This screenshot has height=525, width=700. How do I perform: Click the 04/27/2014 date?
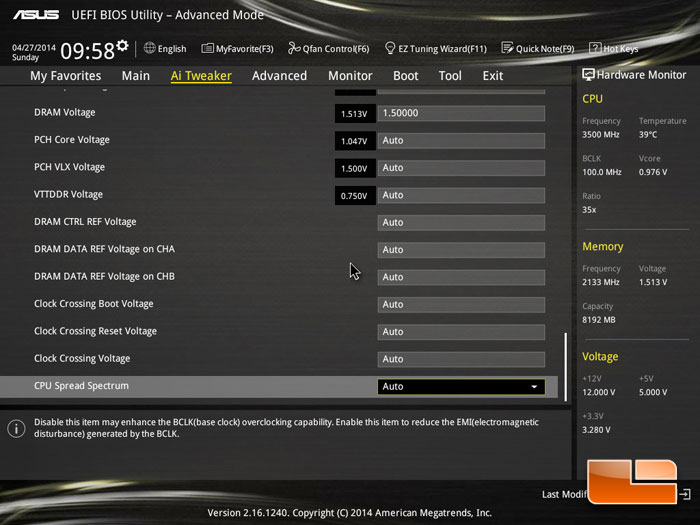click(x=34, y=47)
